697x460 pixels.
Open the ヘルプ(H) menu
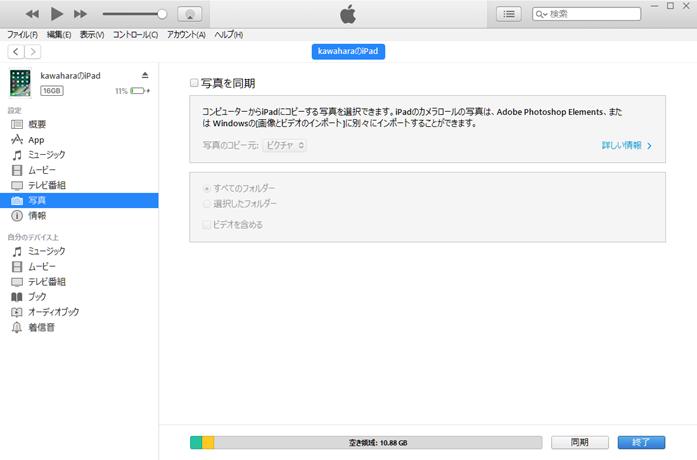point(228,35)
